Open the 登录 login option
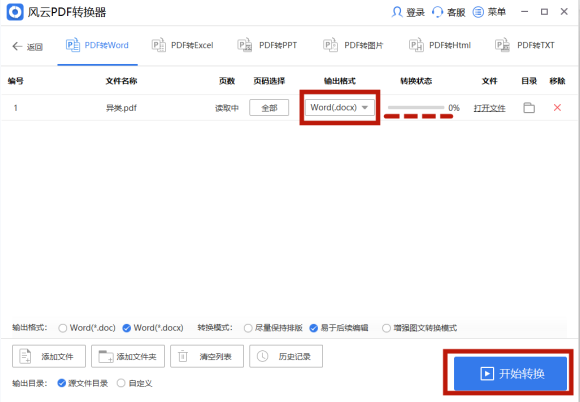The height and width of the screenshot is (402, 580). pyautogui.click(x=408, y=12)
